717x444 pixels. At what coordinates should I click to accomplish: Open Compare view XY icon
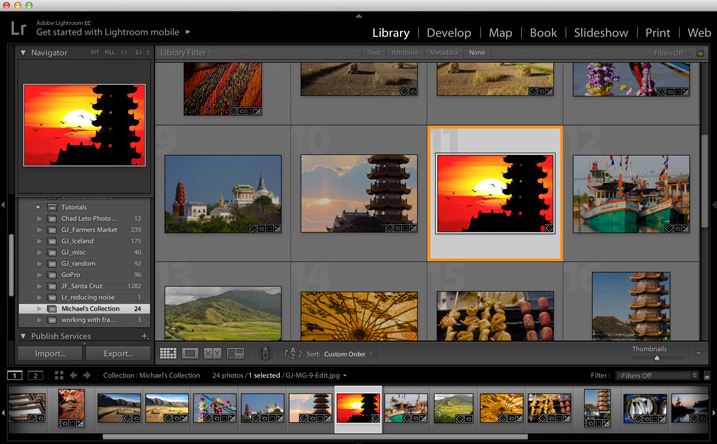coord(212,353)
